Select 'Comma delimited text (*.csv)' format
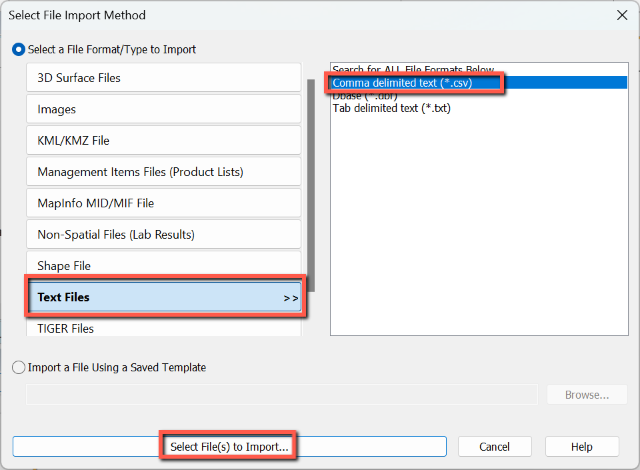This screenshot has width=640, height=470. click(479, 83)
